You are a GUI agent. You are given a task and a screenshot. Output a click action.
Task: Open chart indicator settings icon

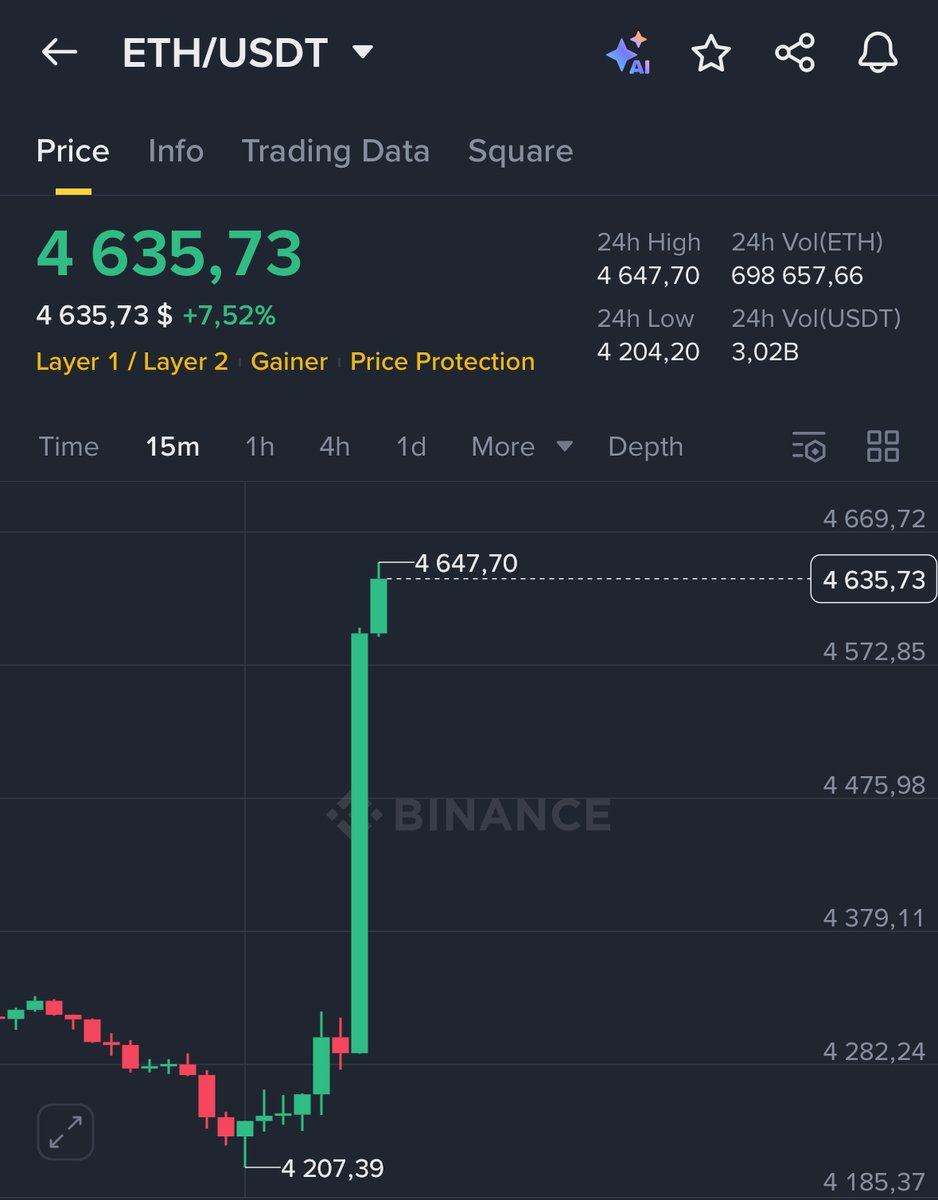[808, 447]
